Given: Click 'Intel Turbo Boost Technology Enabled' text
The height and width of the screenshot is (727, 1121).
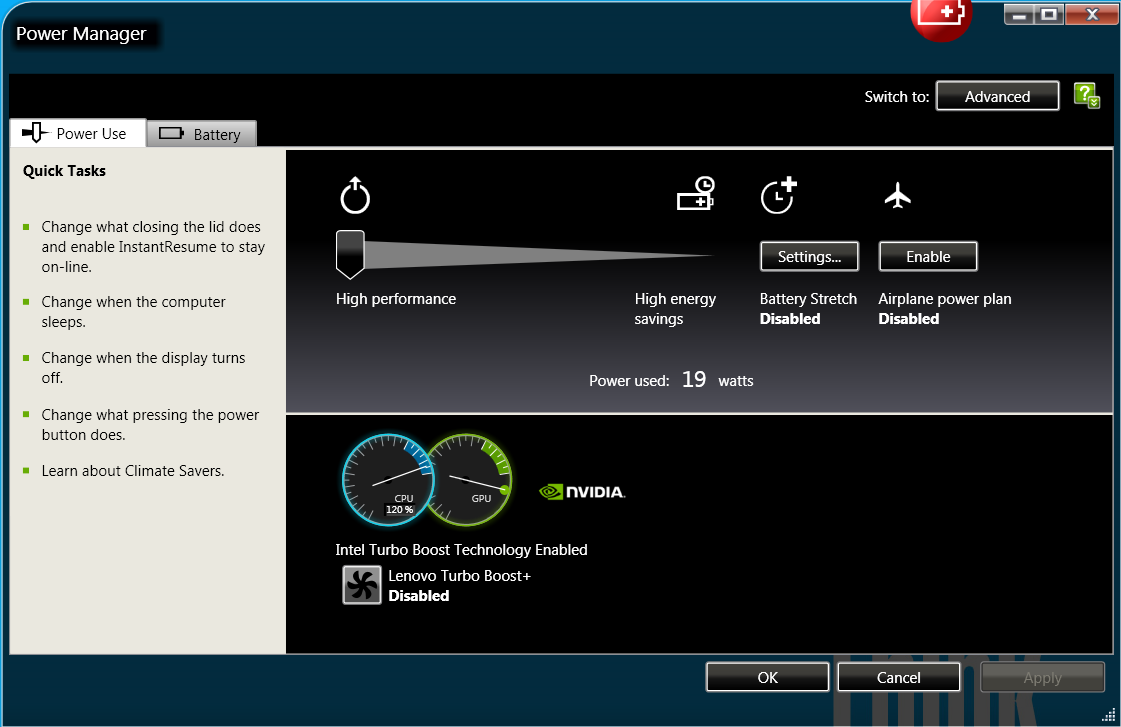Looking at the screenshot, I should 461,550.
